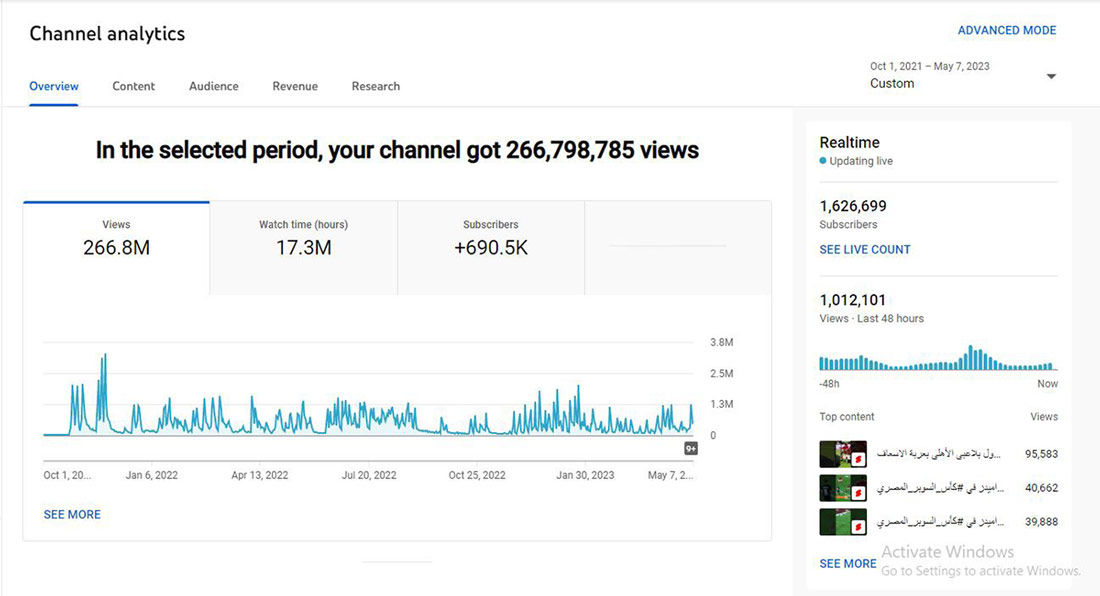This screenshot has height=596, width=1100.
Task: Open the Views column sorting in Top content
Action: point(1044,416)
